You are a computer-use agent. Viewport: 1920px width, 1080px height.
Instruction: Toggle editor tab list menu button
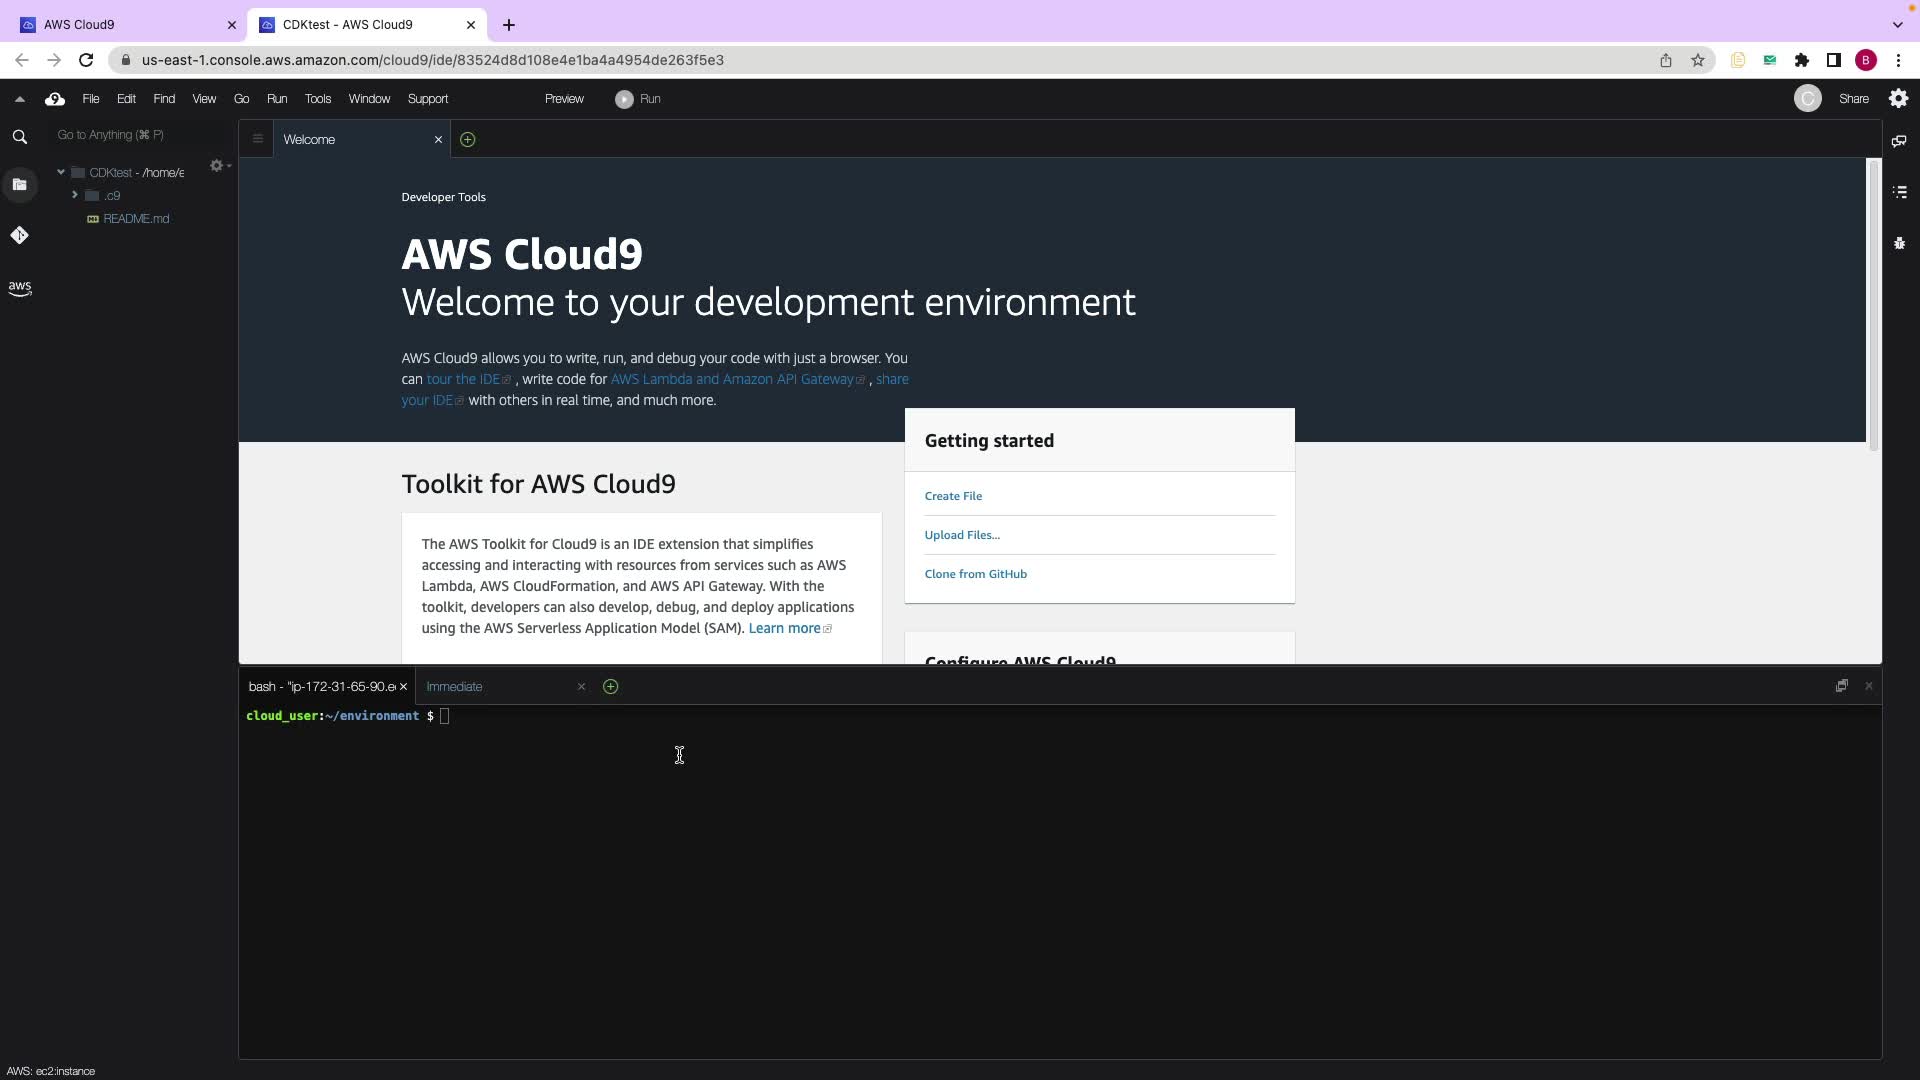[257, 139]
